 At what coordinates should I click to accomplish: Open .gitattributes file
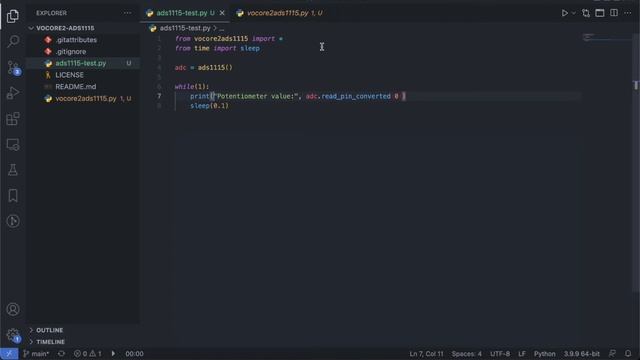[76, 40]
